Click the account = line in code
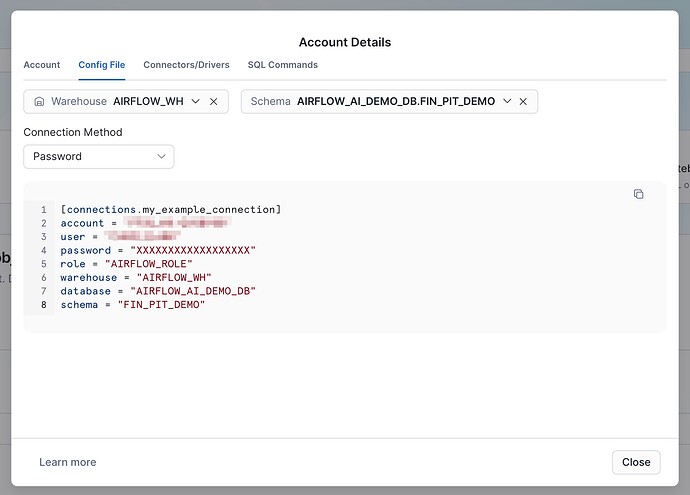 click(146, 223)
